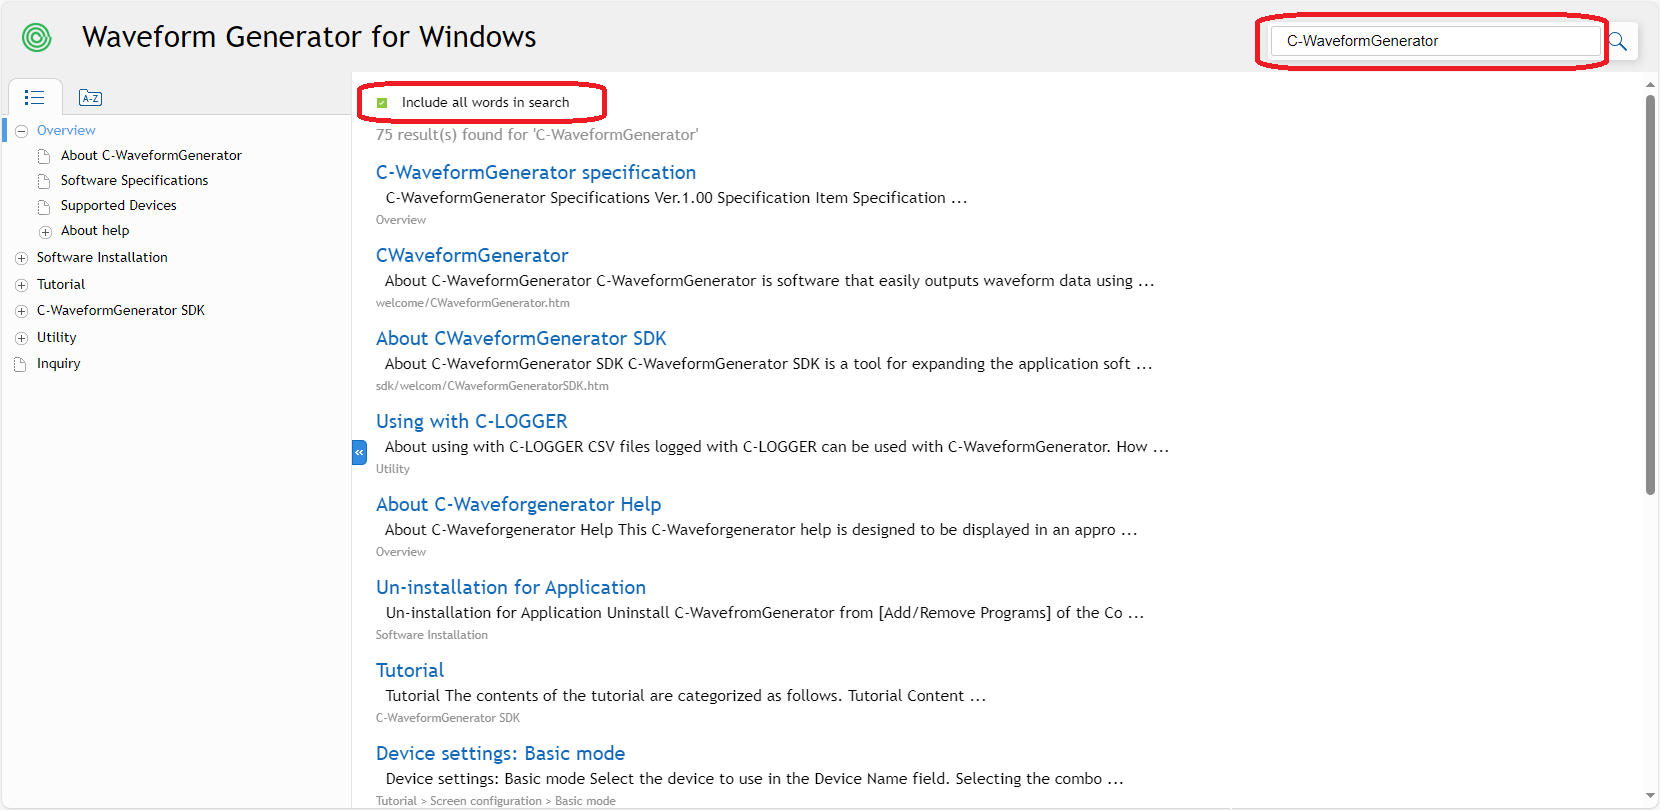
Task: Expand the C-WaveformGenerator SDK node
Action: pos(21,311)
